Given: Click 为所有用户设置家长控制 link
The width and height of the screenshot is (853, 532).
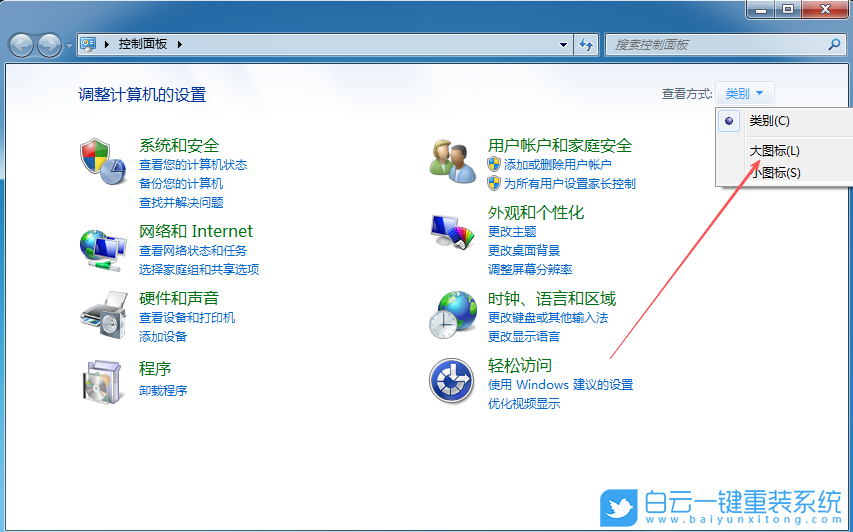Looking at the screenshot, I should [x=570, y=183].
